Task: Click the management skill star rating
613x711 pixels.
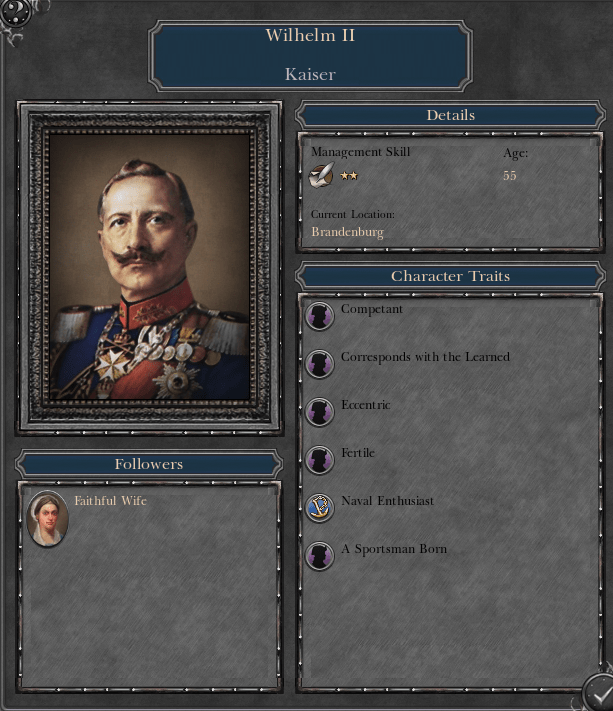Action: (x=349, y=175)
